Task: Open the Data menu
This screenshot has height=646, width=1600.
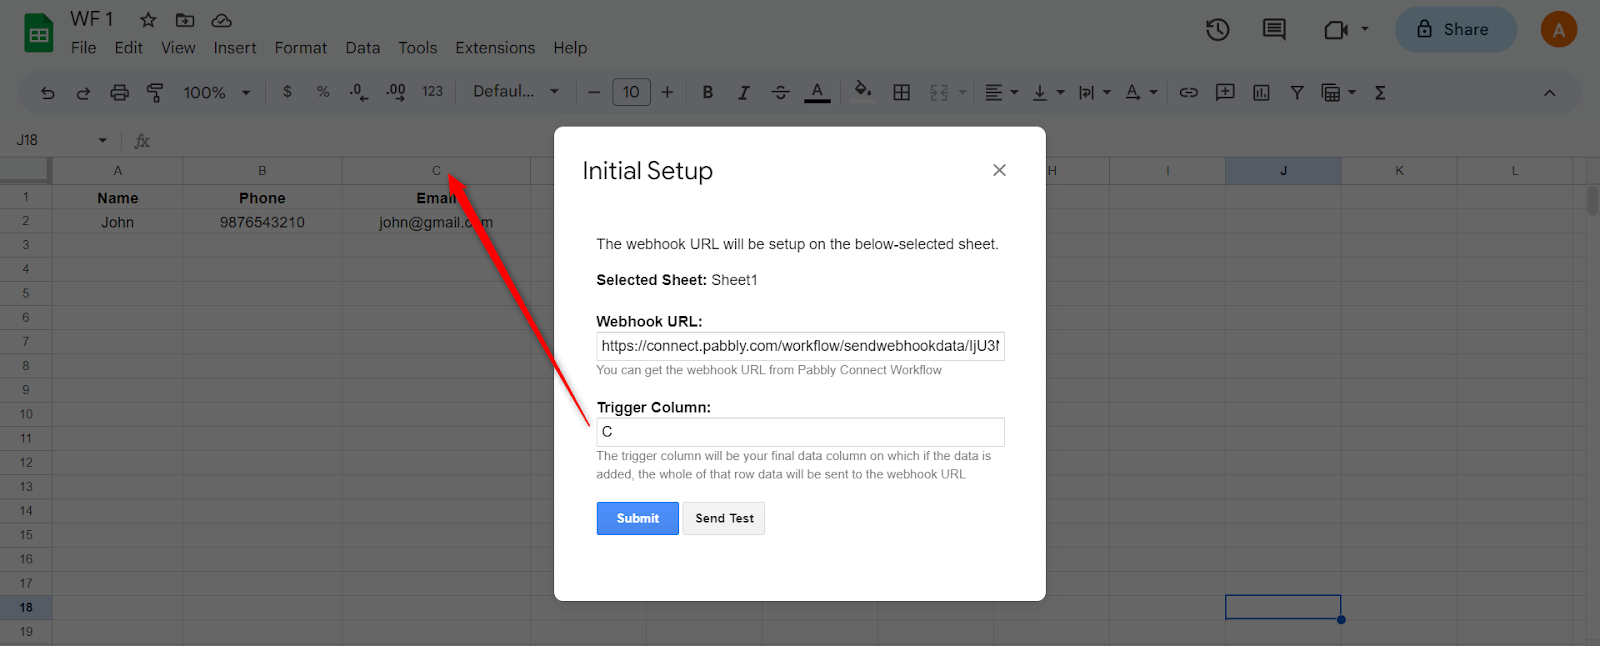Action: pyautogui.click(x=362, y=48)
